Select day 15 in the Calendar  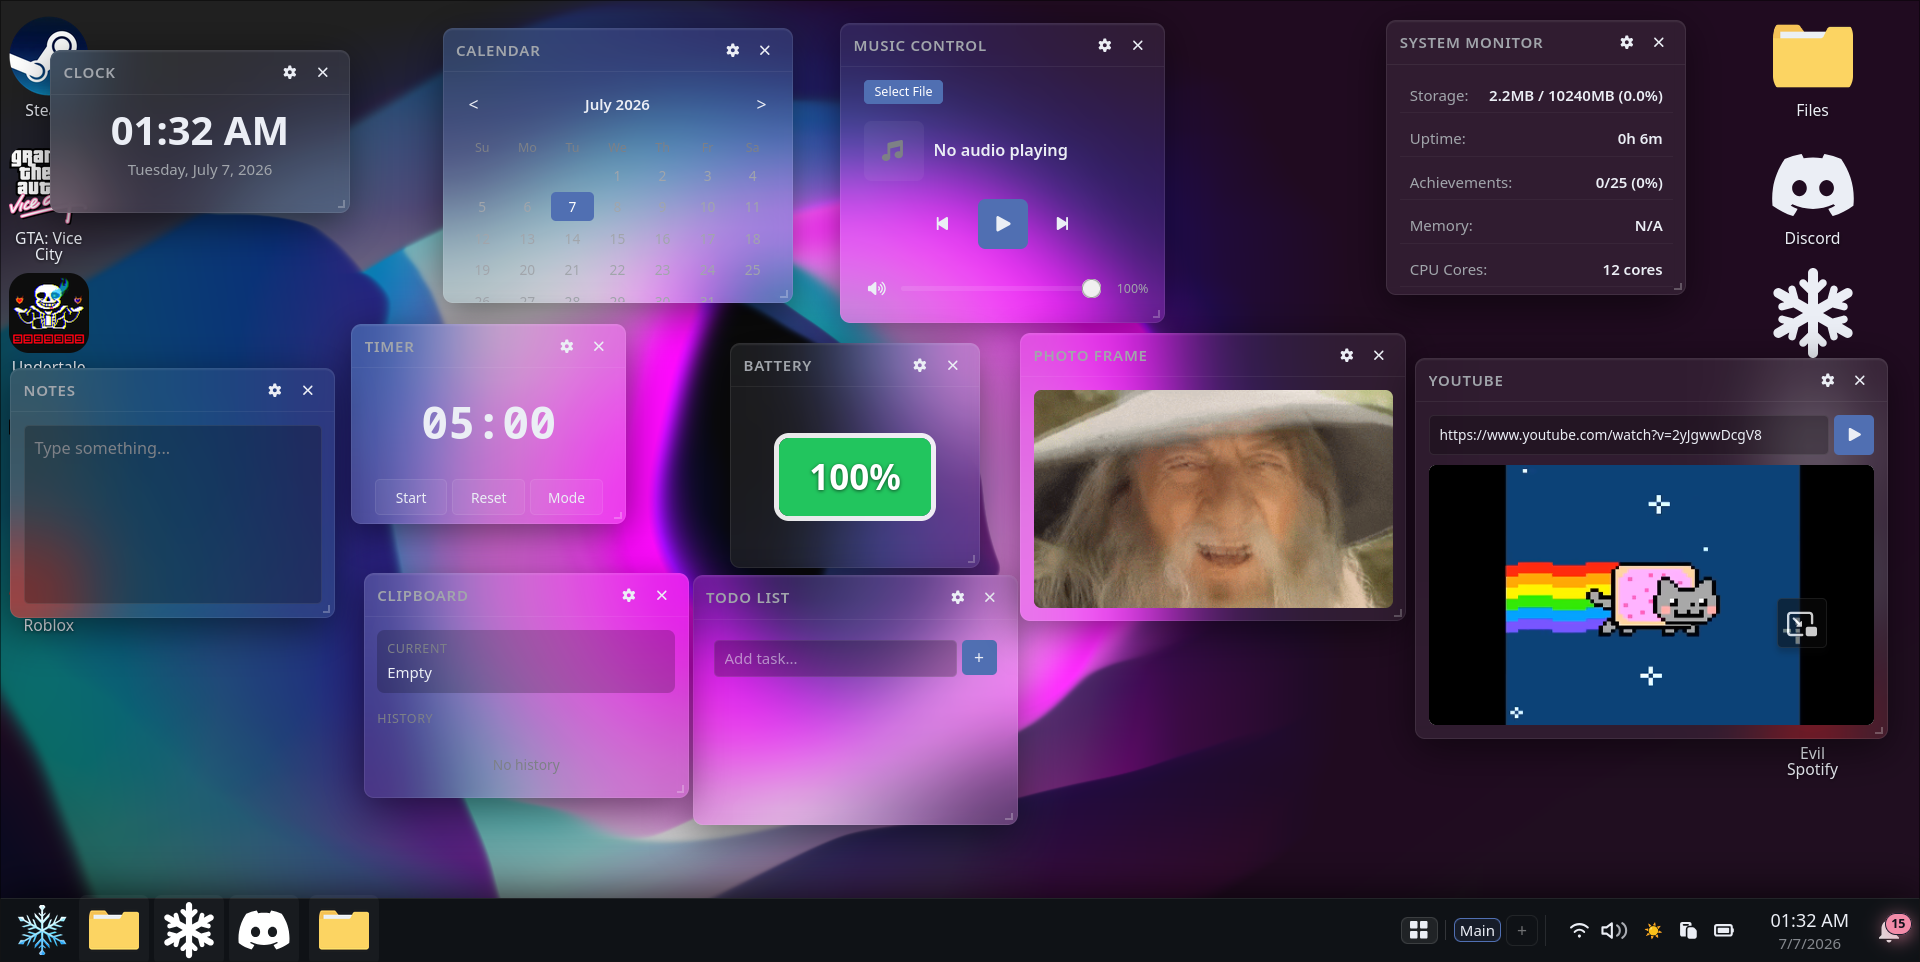coord(617,239)
